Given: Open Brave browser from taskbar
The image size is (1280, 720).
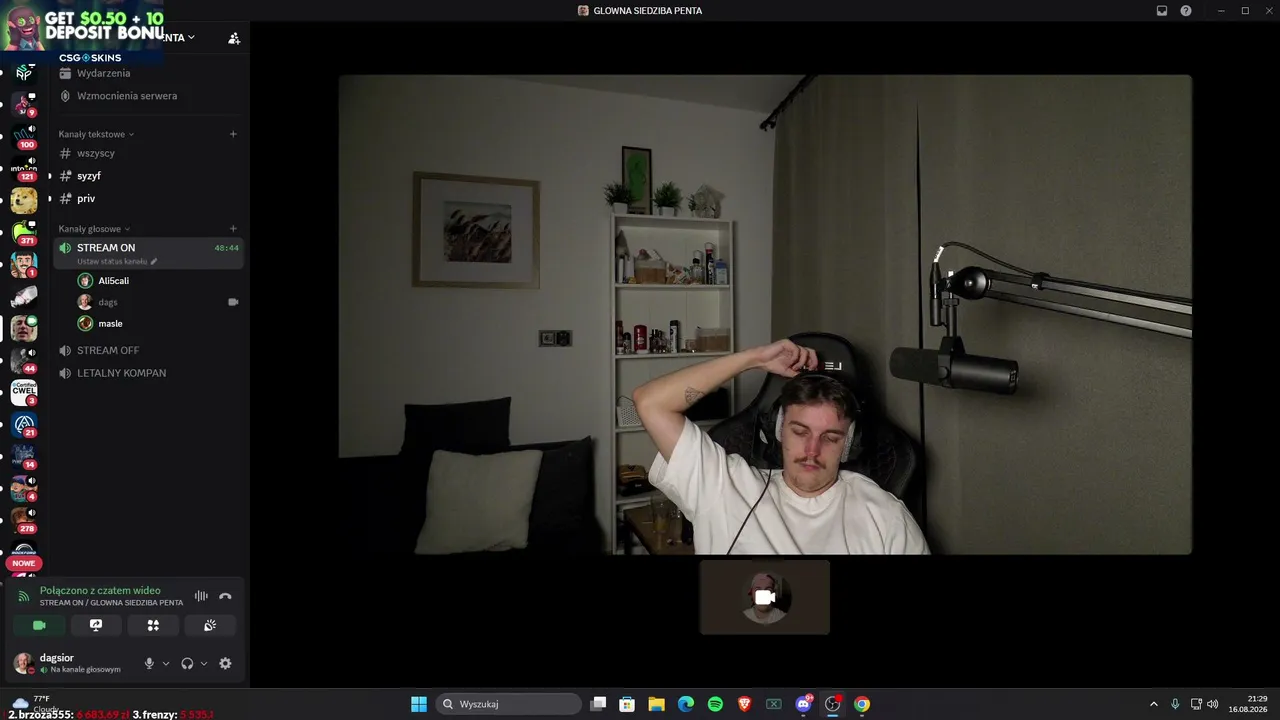Looking at the screenshot, I should pyautogui.click(x=744, y=704).
